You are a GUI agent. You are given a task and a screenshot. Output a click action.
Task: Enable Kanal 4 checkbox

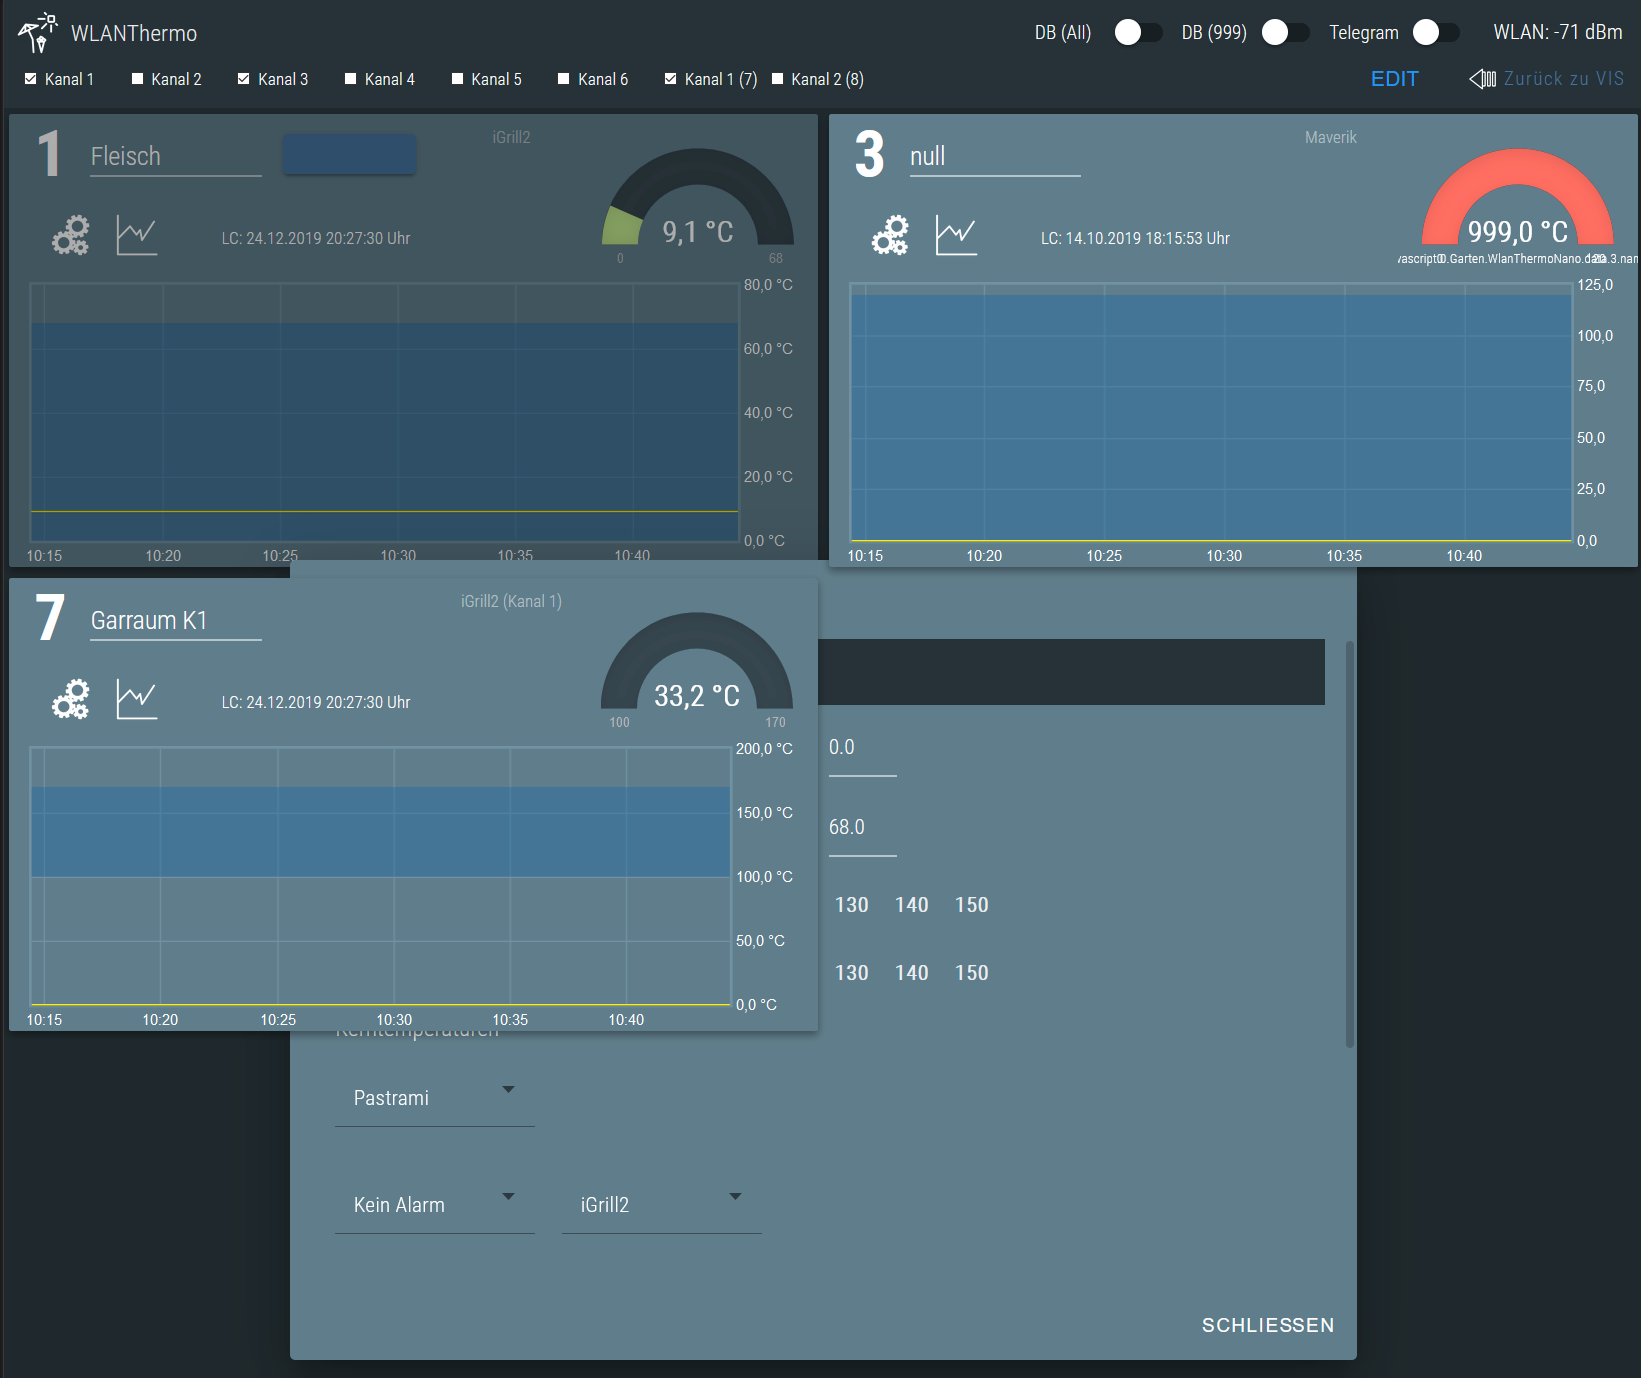351,79
